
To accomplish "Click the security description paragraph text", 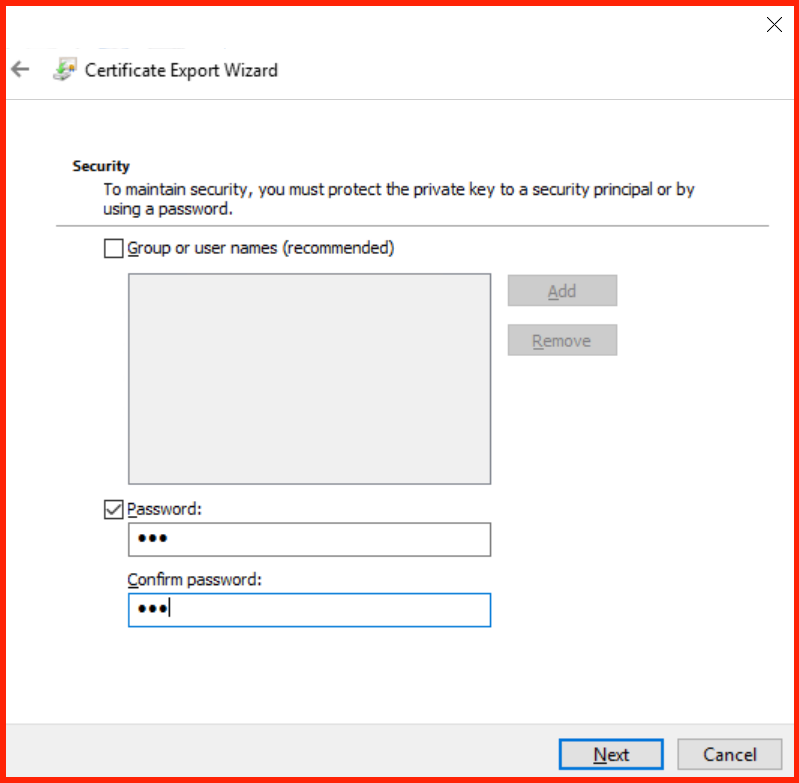I will point(398,199).
